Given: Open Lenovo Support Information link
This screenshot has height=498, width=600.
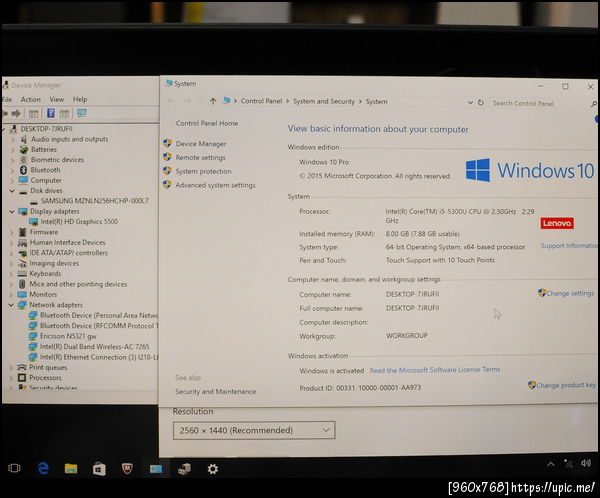Looking at the screenshot, I should [569, 245].
